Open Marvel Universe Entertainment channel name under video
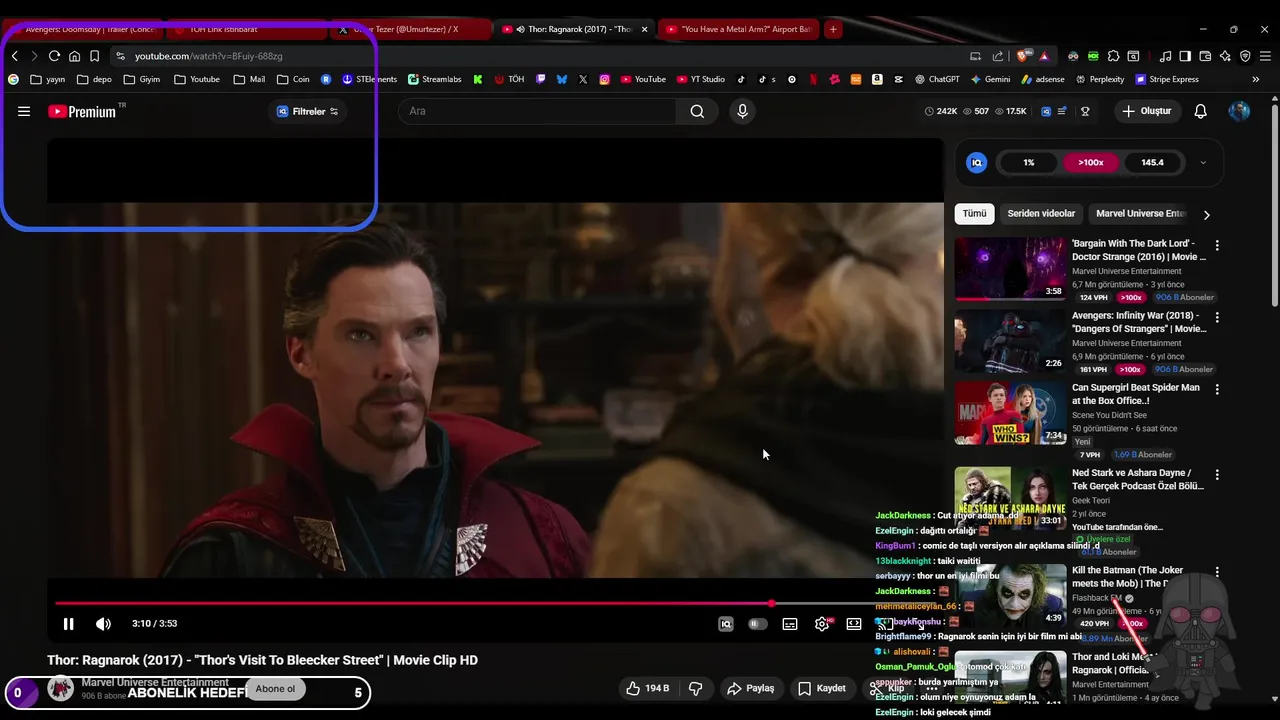 [155, 682]
